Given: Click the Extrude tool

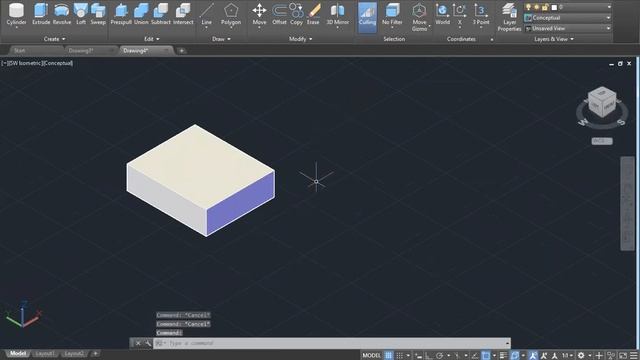Looking at the screenshot, I should point(41,14).
